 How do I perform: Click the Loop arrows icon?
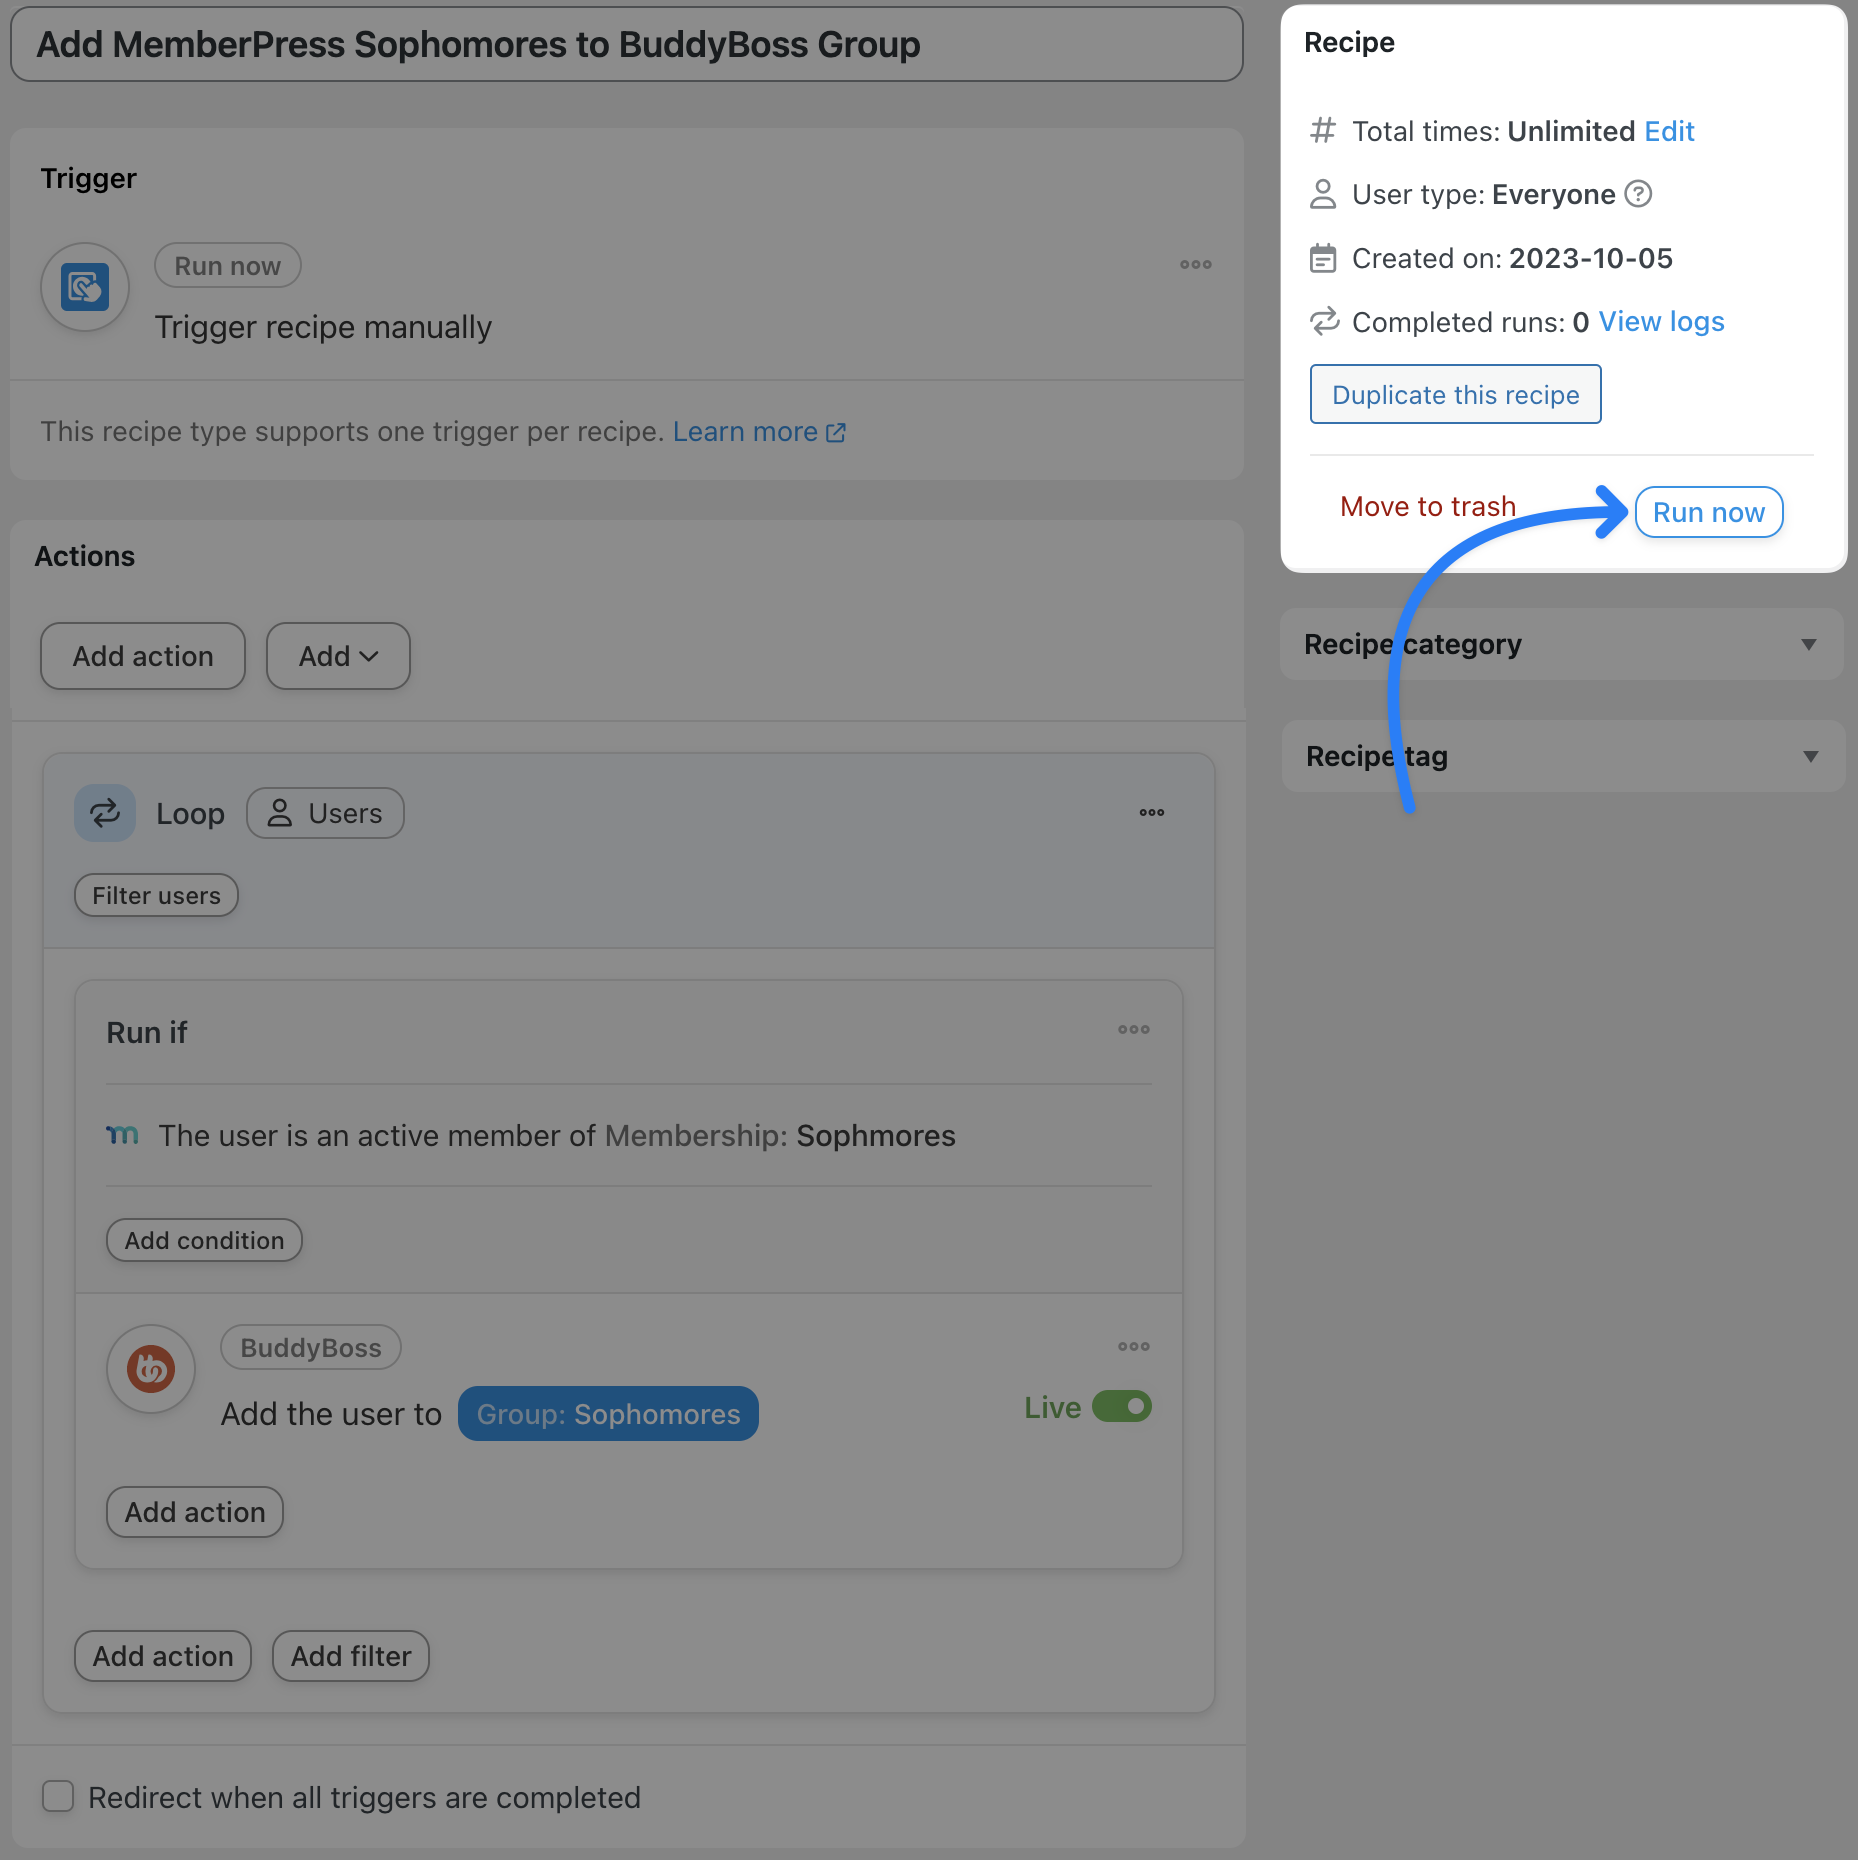coord(105,813)
